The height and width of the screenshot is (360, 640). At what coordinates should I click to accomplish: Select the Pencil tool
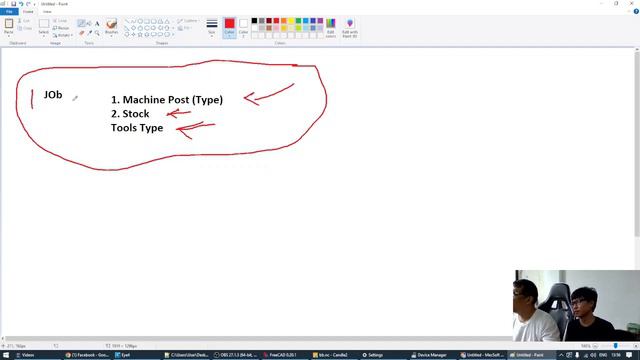coord(82,23)
